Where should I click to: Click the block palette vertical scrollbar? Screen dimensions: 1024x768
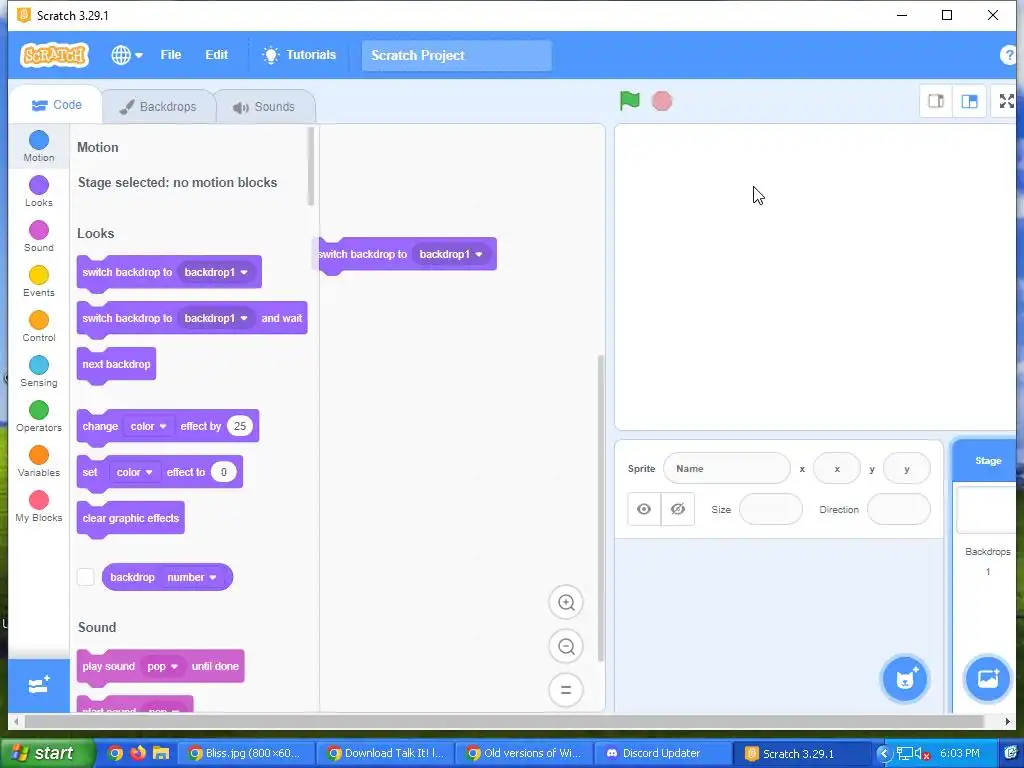(x=312, y=166)
